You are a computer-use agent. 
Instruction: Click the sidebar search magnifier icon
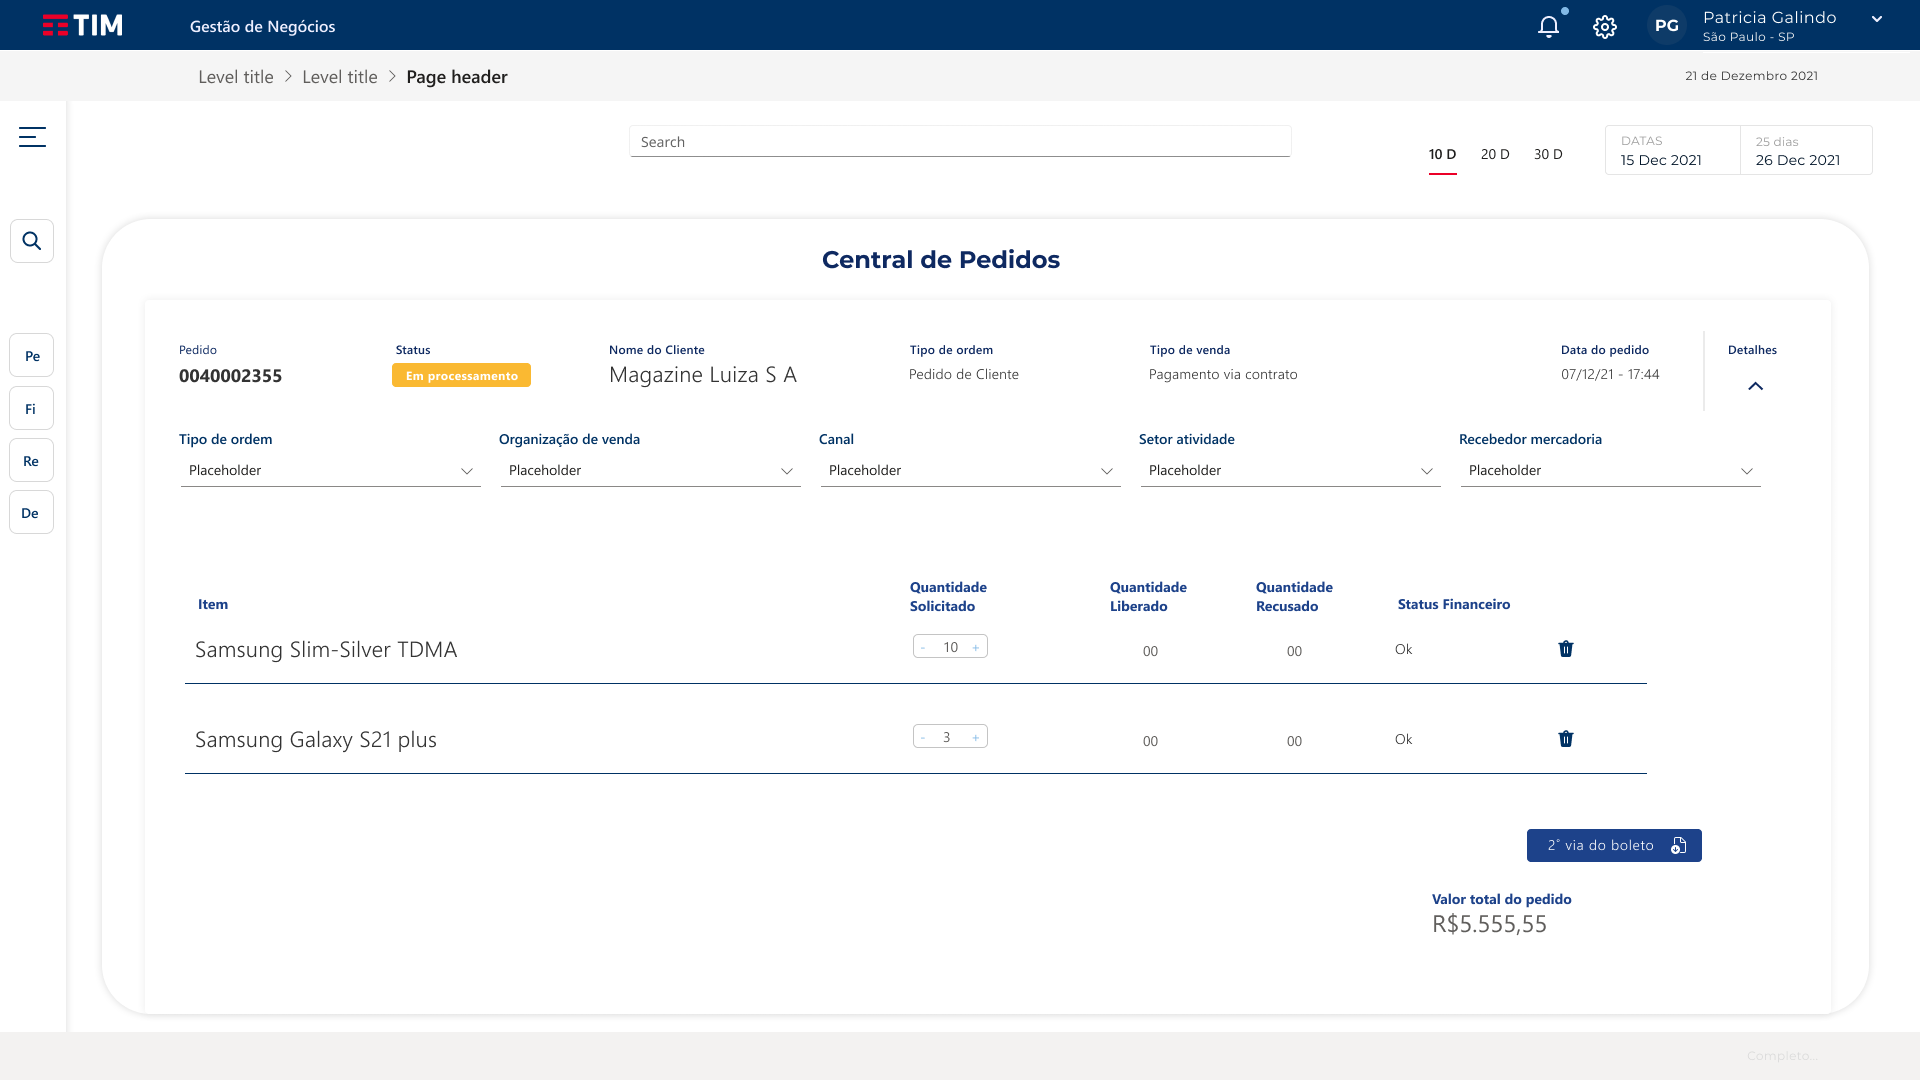point(32,241)
